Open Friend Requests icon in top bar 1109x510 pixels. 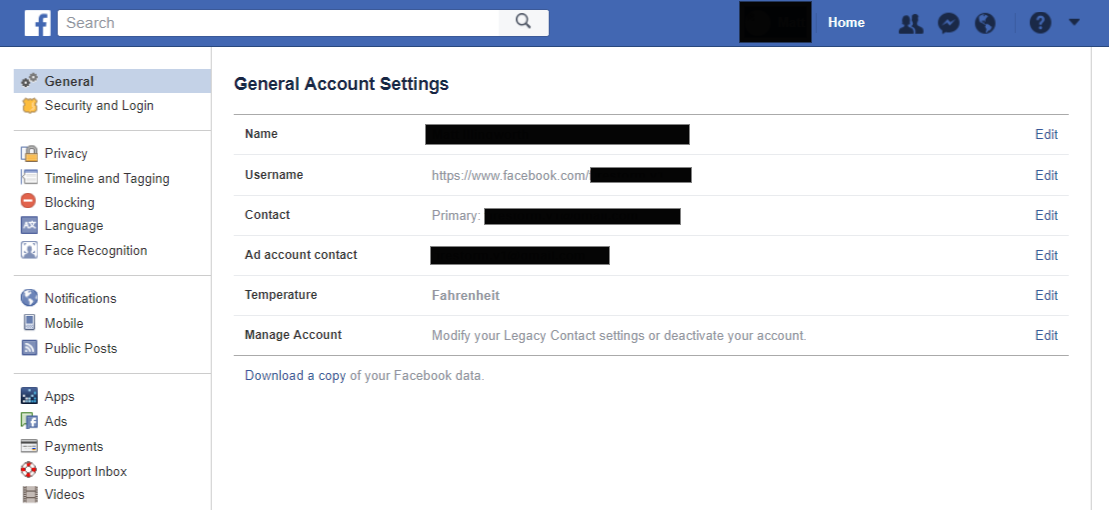click(x=911, y=23)
